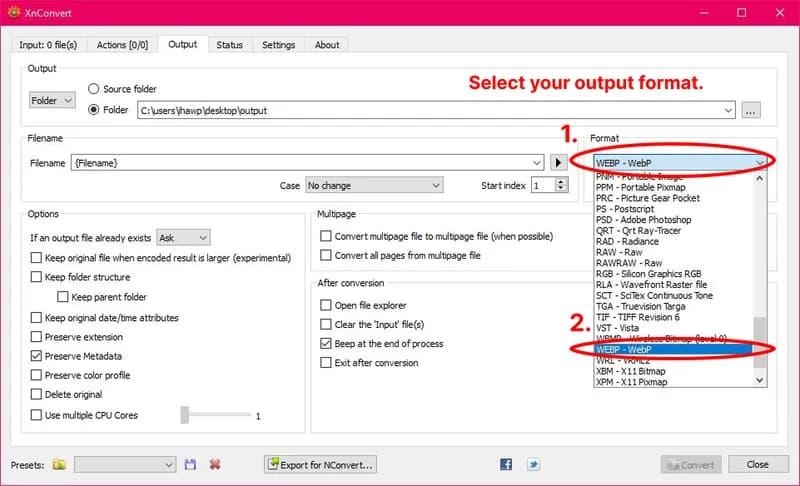Image resolution: width=800 pixels, height=486 pixels.
Task: Choose RLA - Wavefront Raster file format
Action: click(673, 285)
